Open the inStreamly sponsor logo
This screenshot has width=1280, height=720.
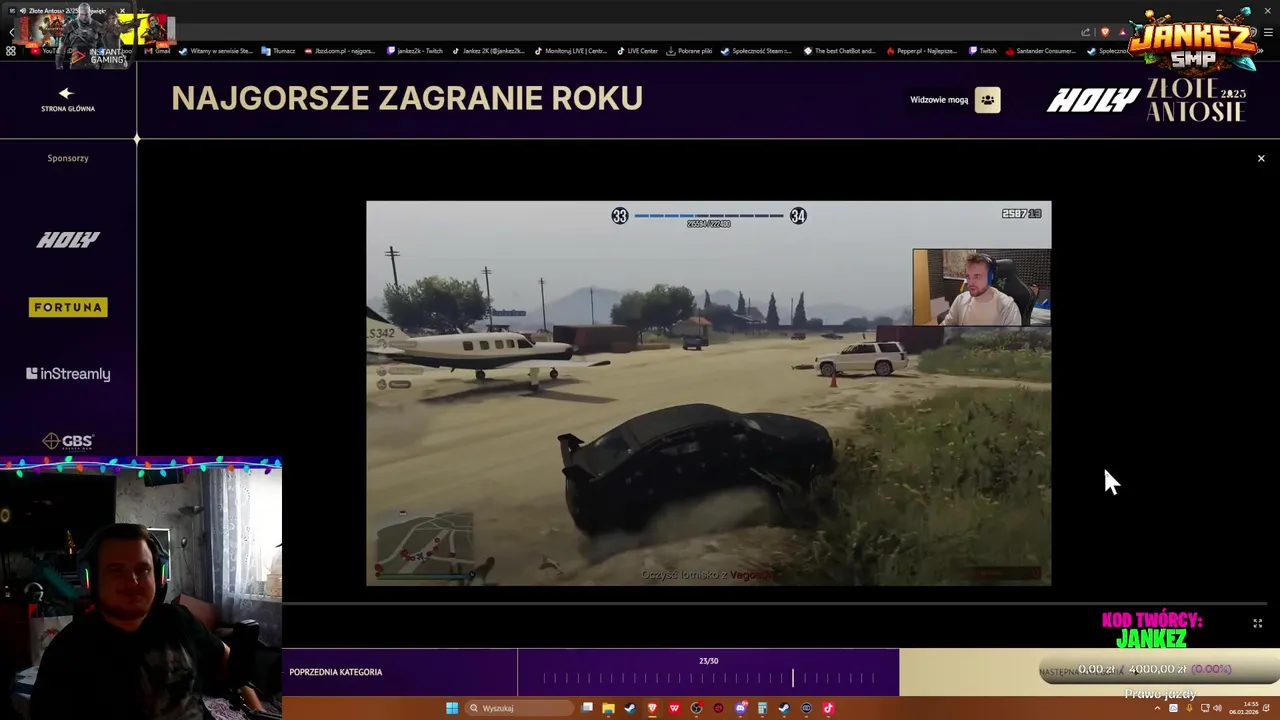point(68,374)
